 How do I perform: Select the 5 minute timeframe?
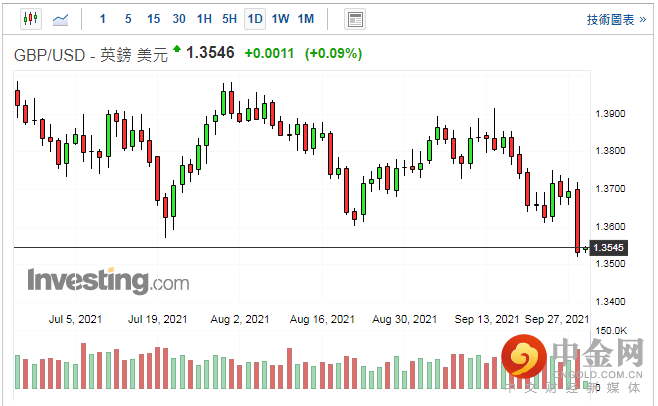[127, 18]
